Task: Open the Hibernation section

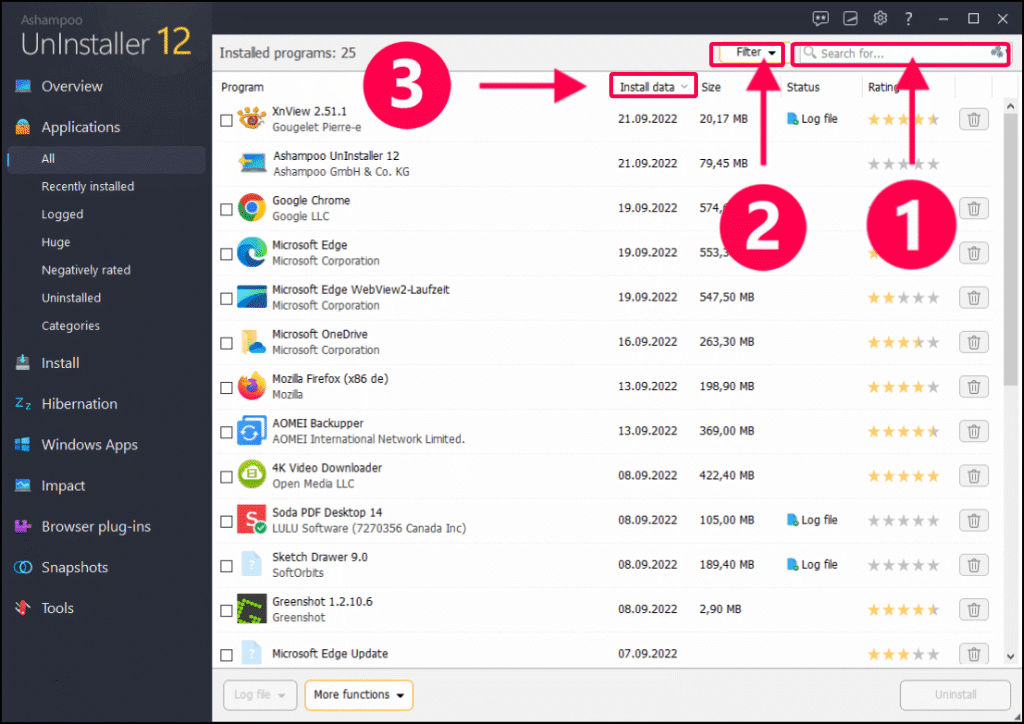Action: pyautogui.click(x=79, y=404)
